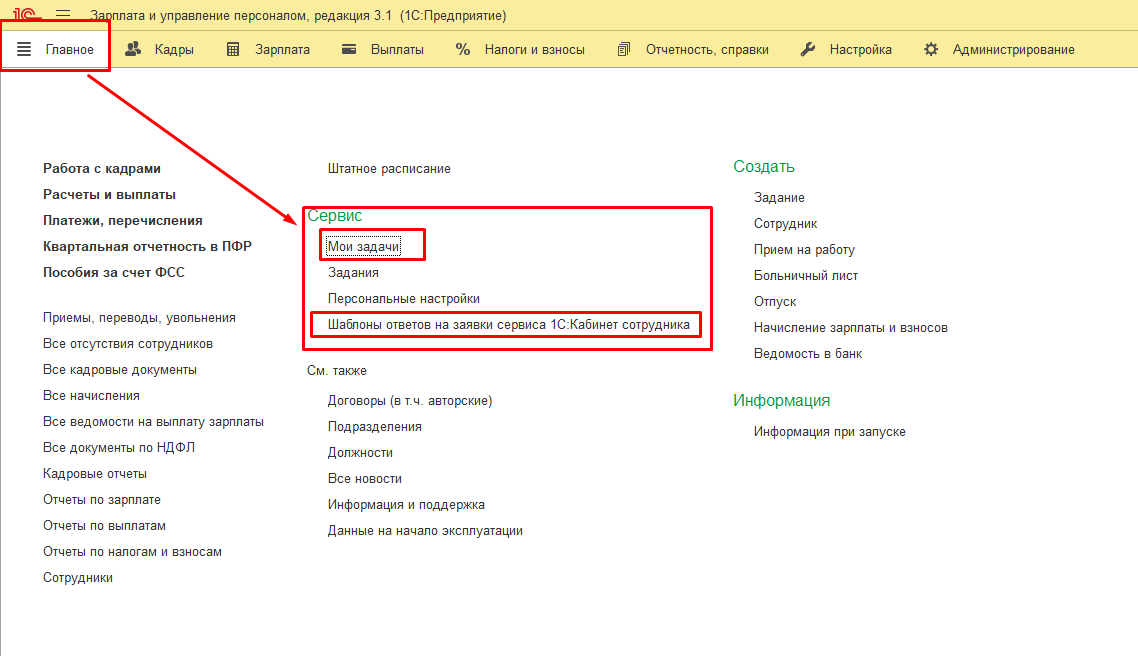Click the percent icon for Налоги и взносы
The image size is (1138, 656).
point(462,49)
